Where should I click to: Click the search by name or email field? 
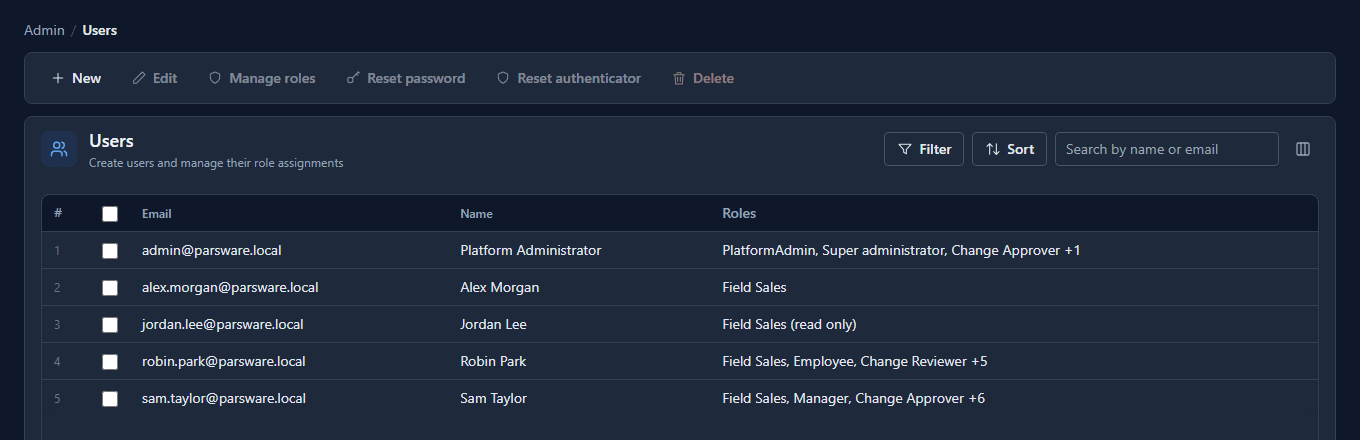pyautogui.click(x=1167, y=149)
